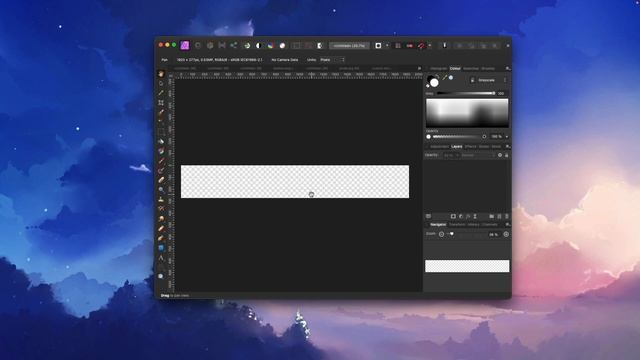Switch to the Brushes panel tab
This screenshot has width=640, height=360.
pyautogui.click(x=488, y=69)
